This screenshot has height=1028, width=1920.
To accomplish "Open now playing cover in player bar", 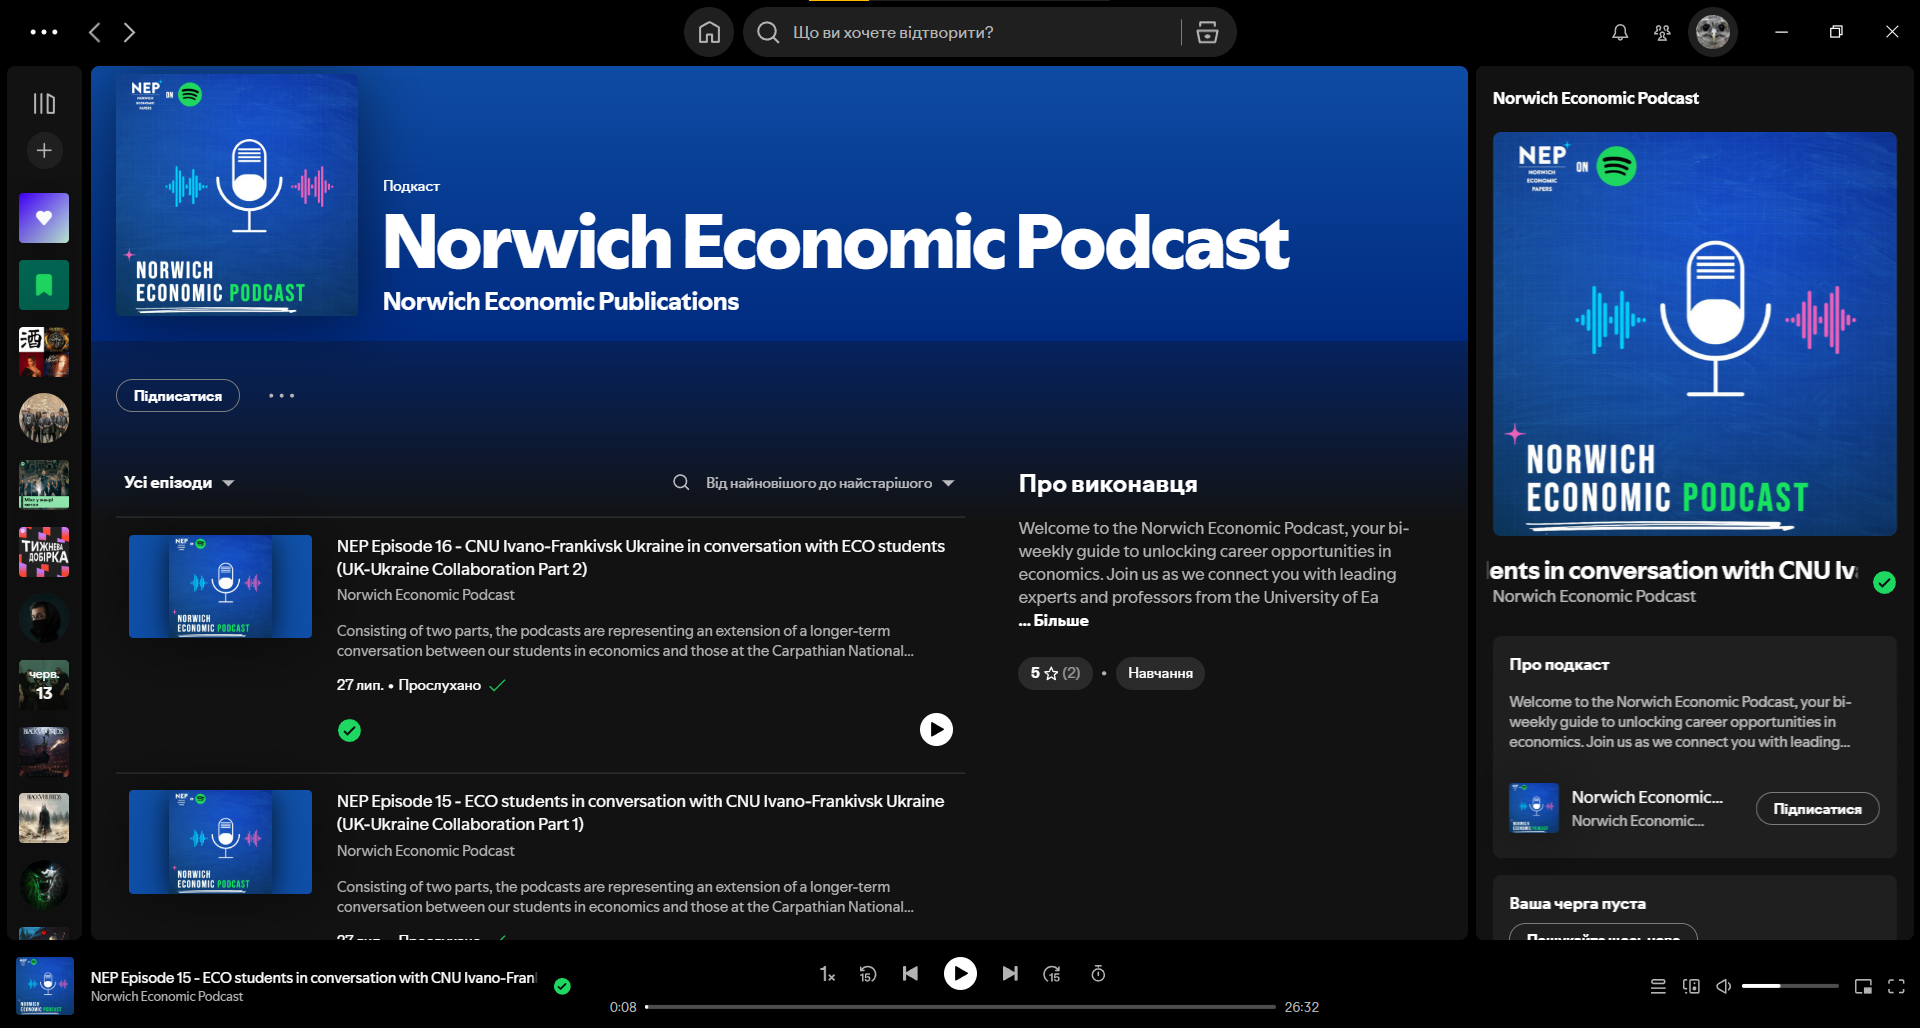I will click(45, 986).
